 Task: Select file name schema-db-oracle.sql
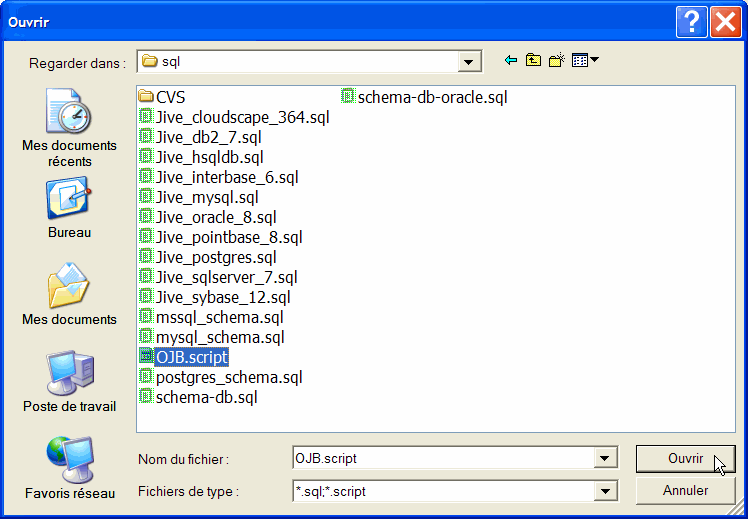click(x=433, y=98)
